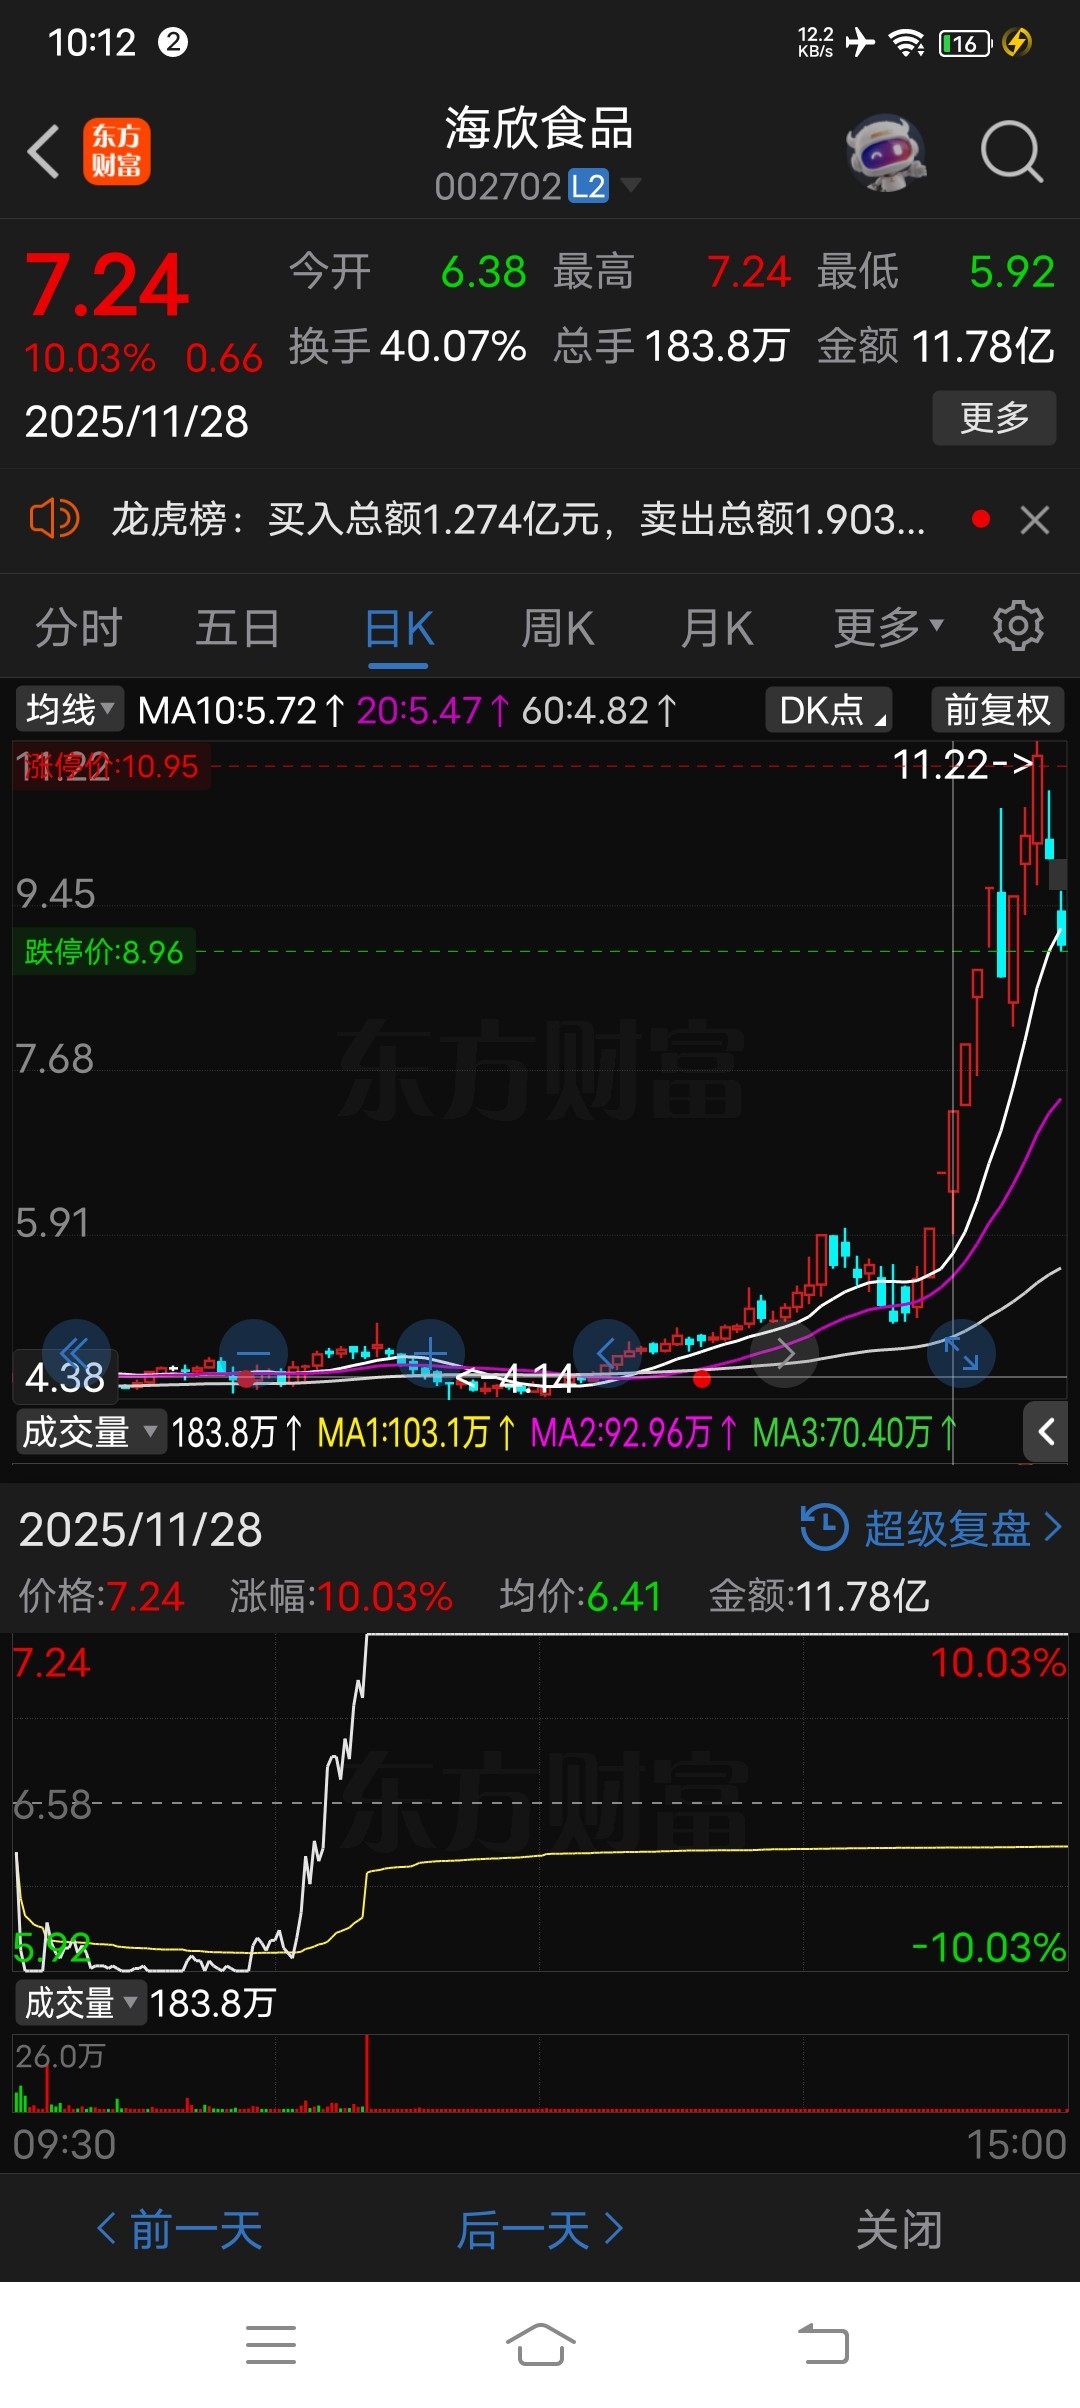This screenshot has height=2408, width=1080.
Task: Expand the 成交量 dropdown in the intraday panel
Action: (81, 2002)
